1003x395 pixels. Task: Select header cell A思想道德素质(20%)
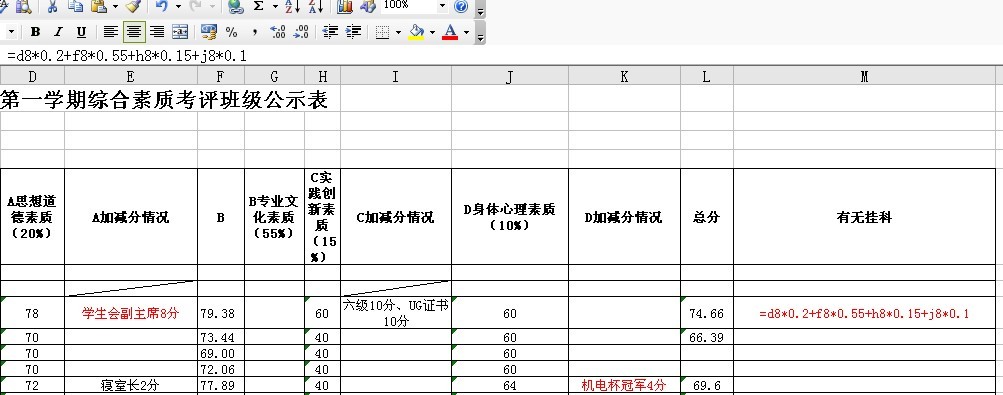click(32, 217)
